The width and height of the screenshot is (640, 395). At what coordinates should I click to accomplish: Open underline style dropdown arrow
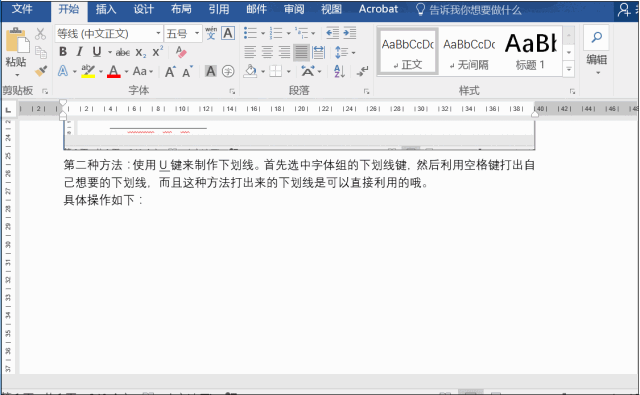tap(110, 52)
